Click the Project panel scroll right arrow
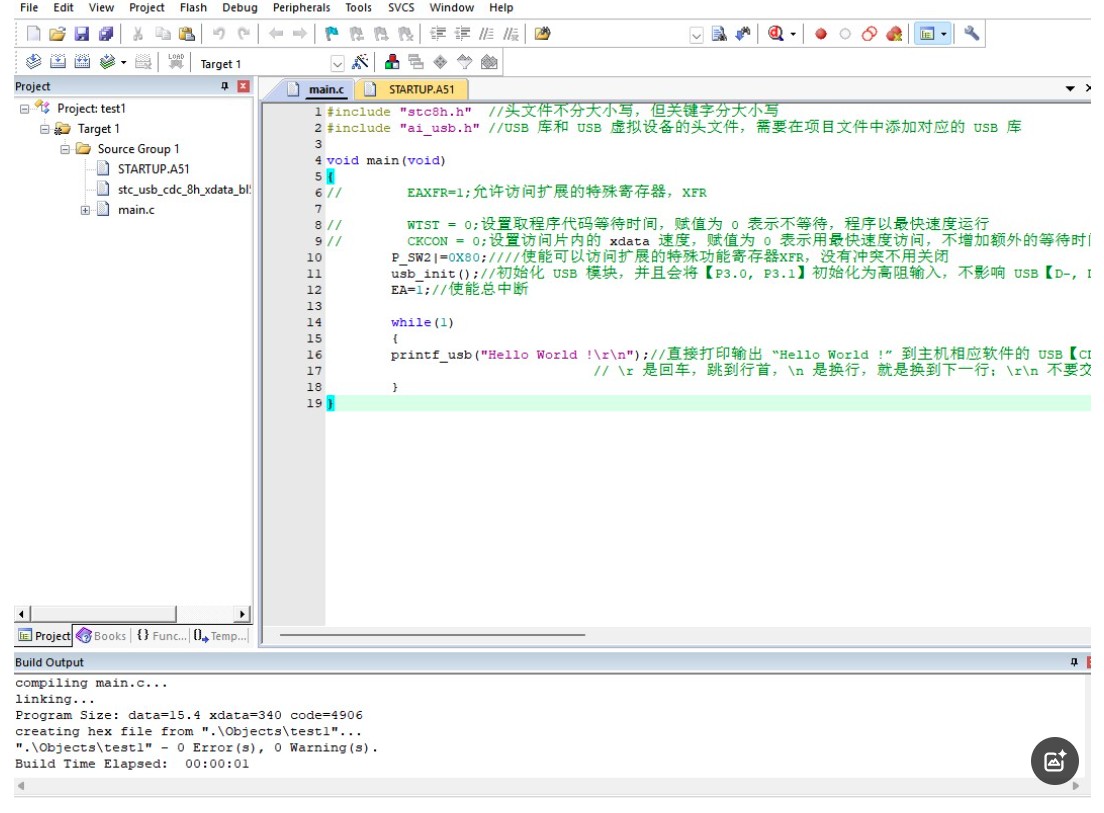 click(242, 614)
